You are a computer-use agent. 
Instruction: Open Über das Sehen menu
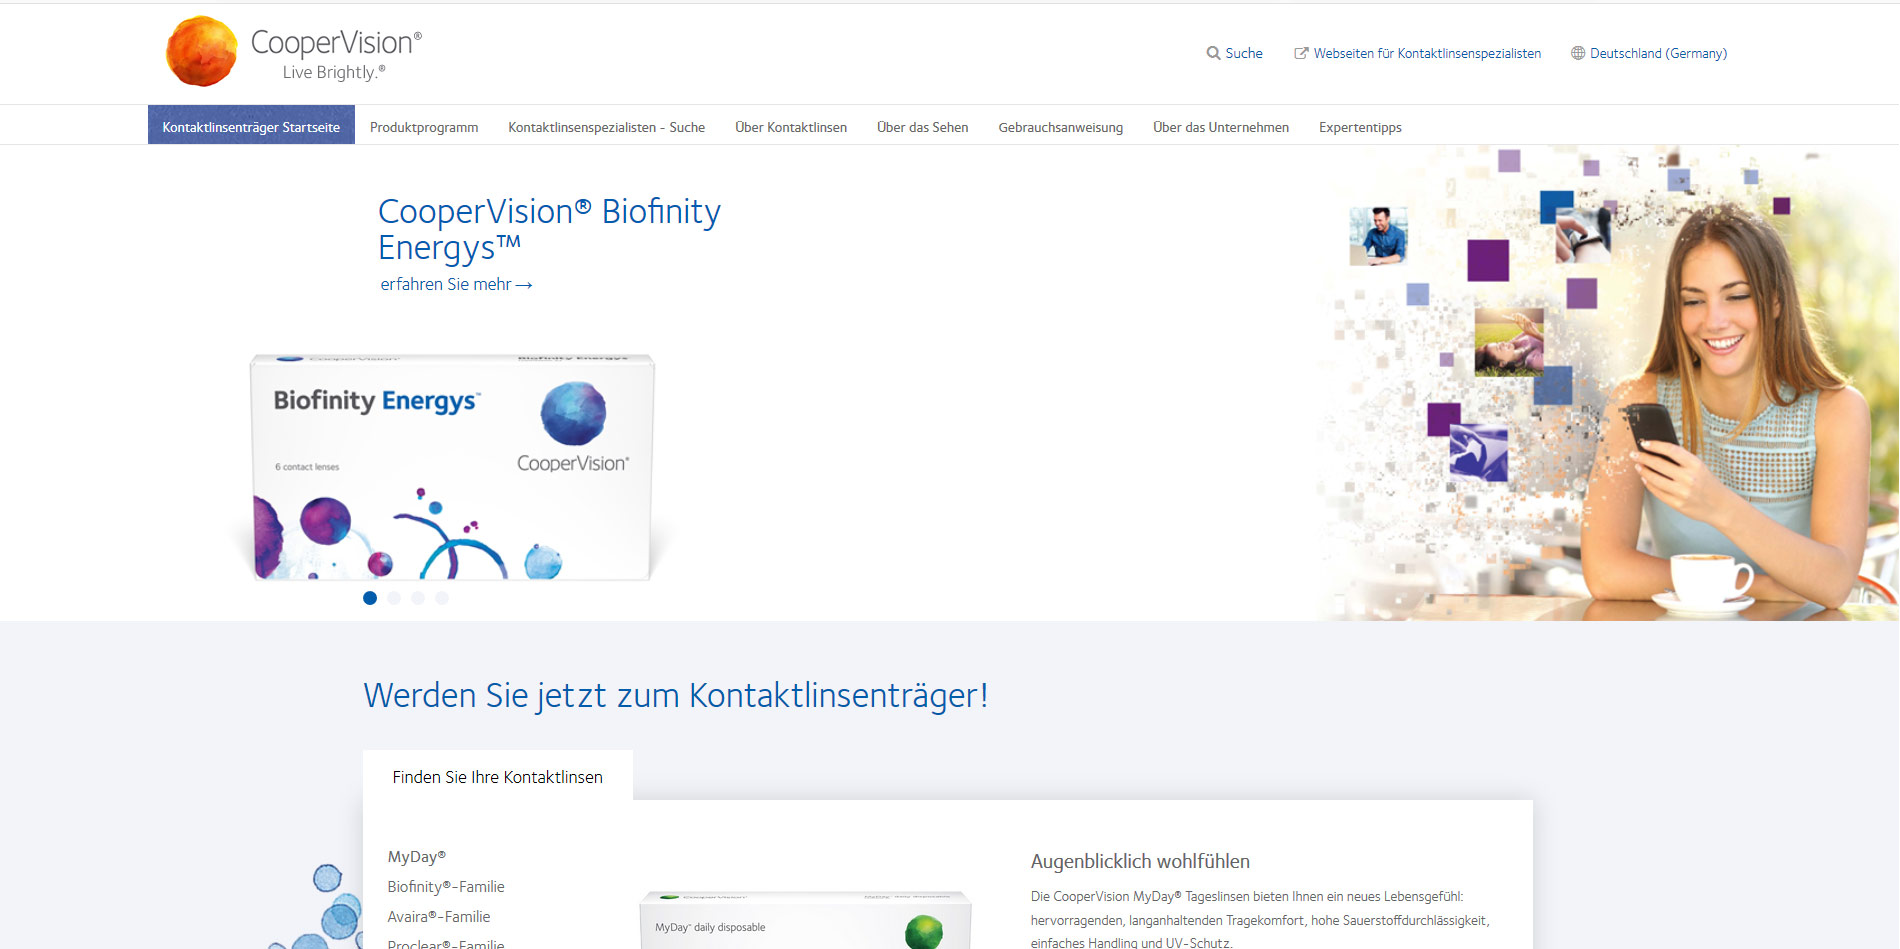922,127
